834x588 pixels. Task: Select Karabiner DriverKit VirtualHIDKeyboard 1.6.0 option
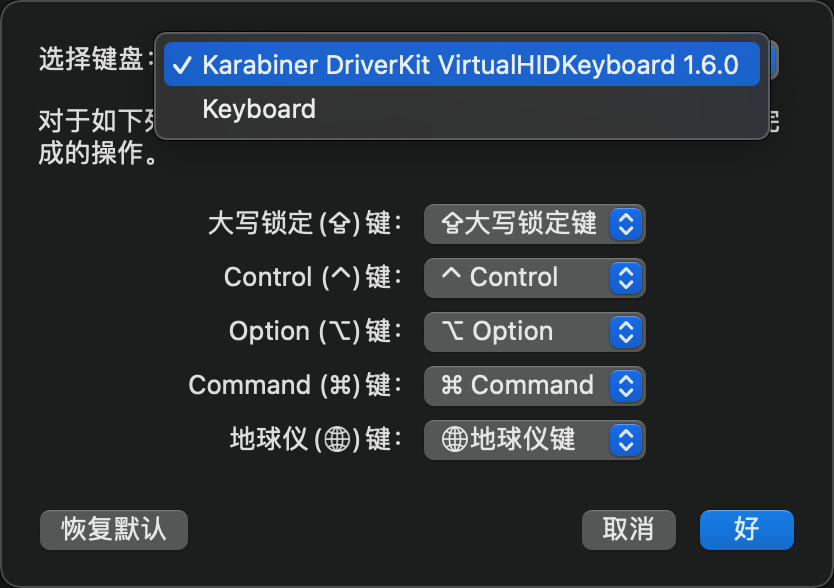pyautogui.click(x=462, y=64)
